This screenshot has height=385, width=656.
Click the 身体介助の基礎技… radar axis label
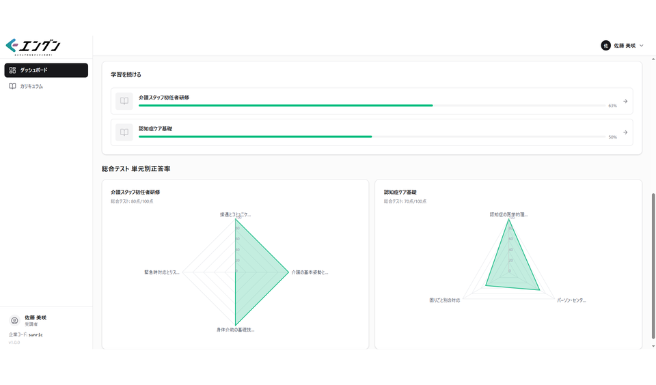click(235, 330)
